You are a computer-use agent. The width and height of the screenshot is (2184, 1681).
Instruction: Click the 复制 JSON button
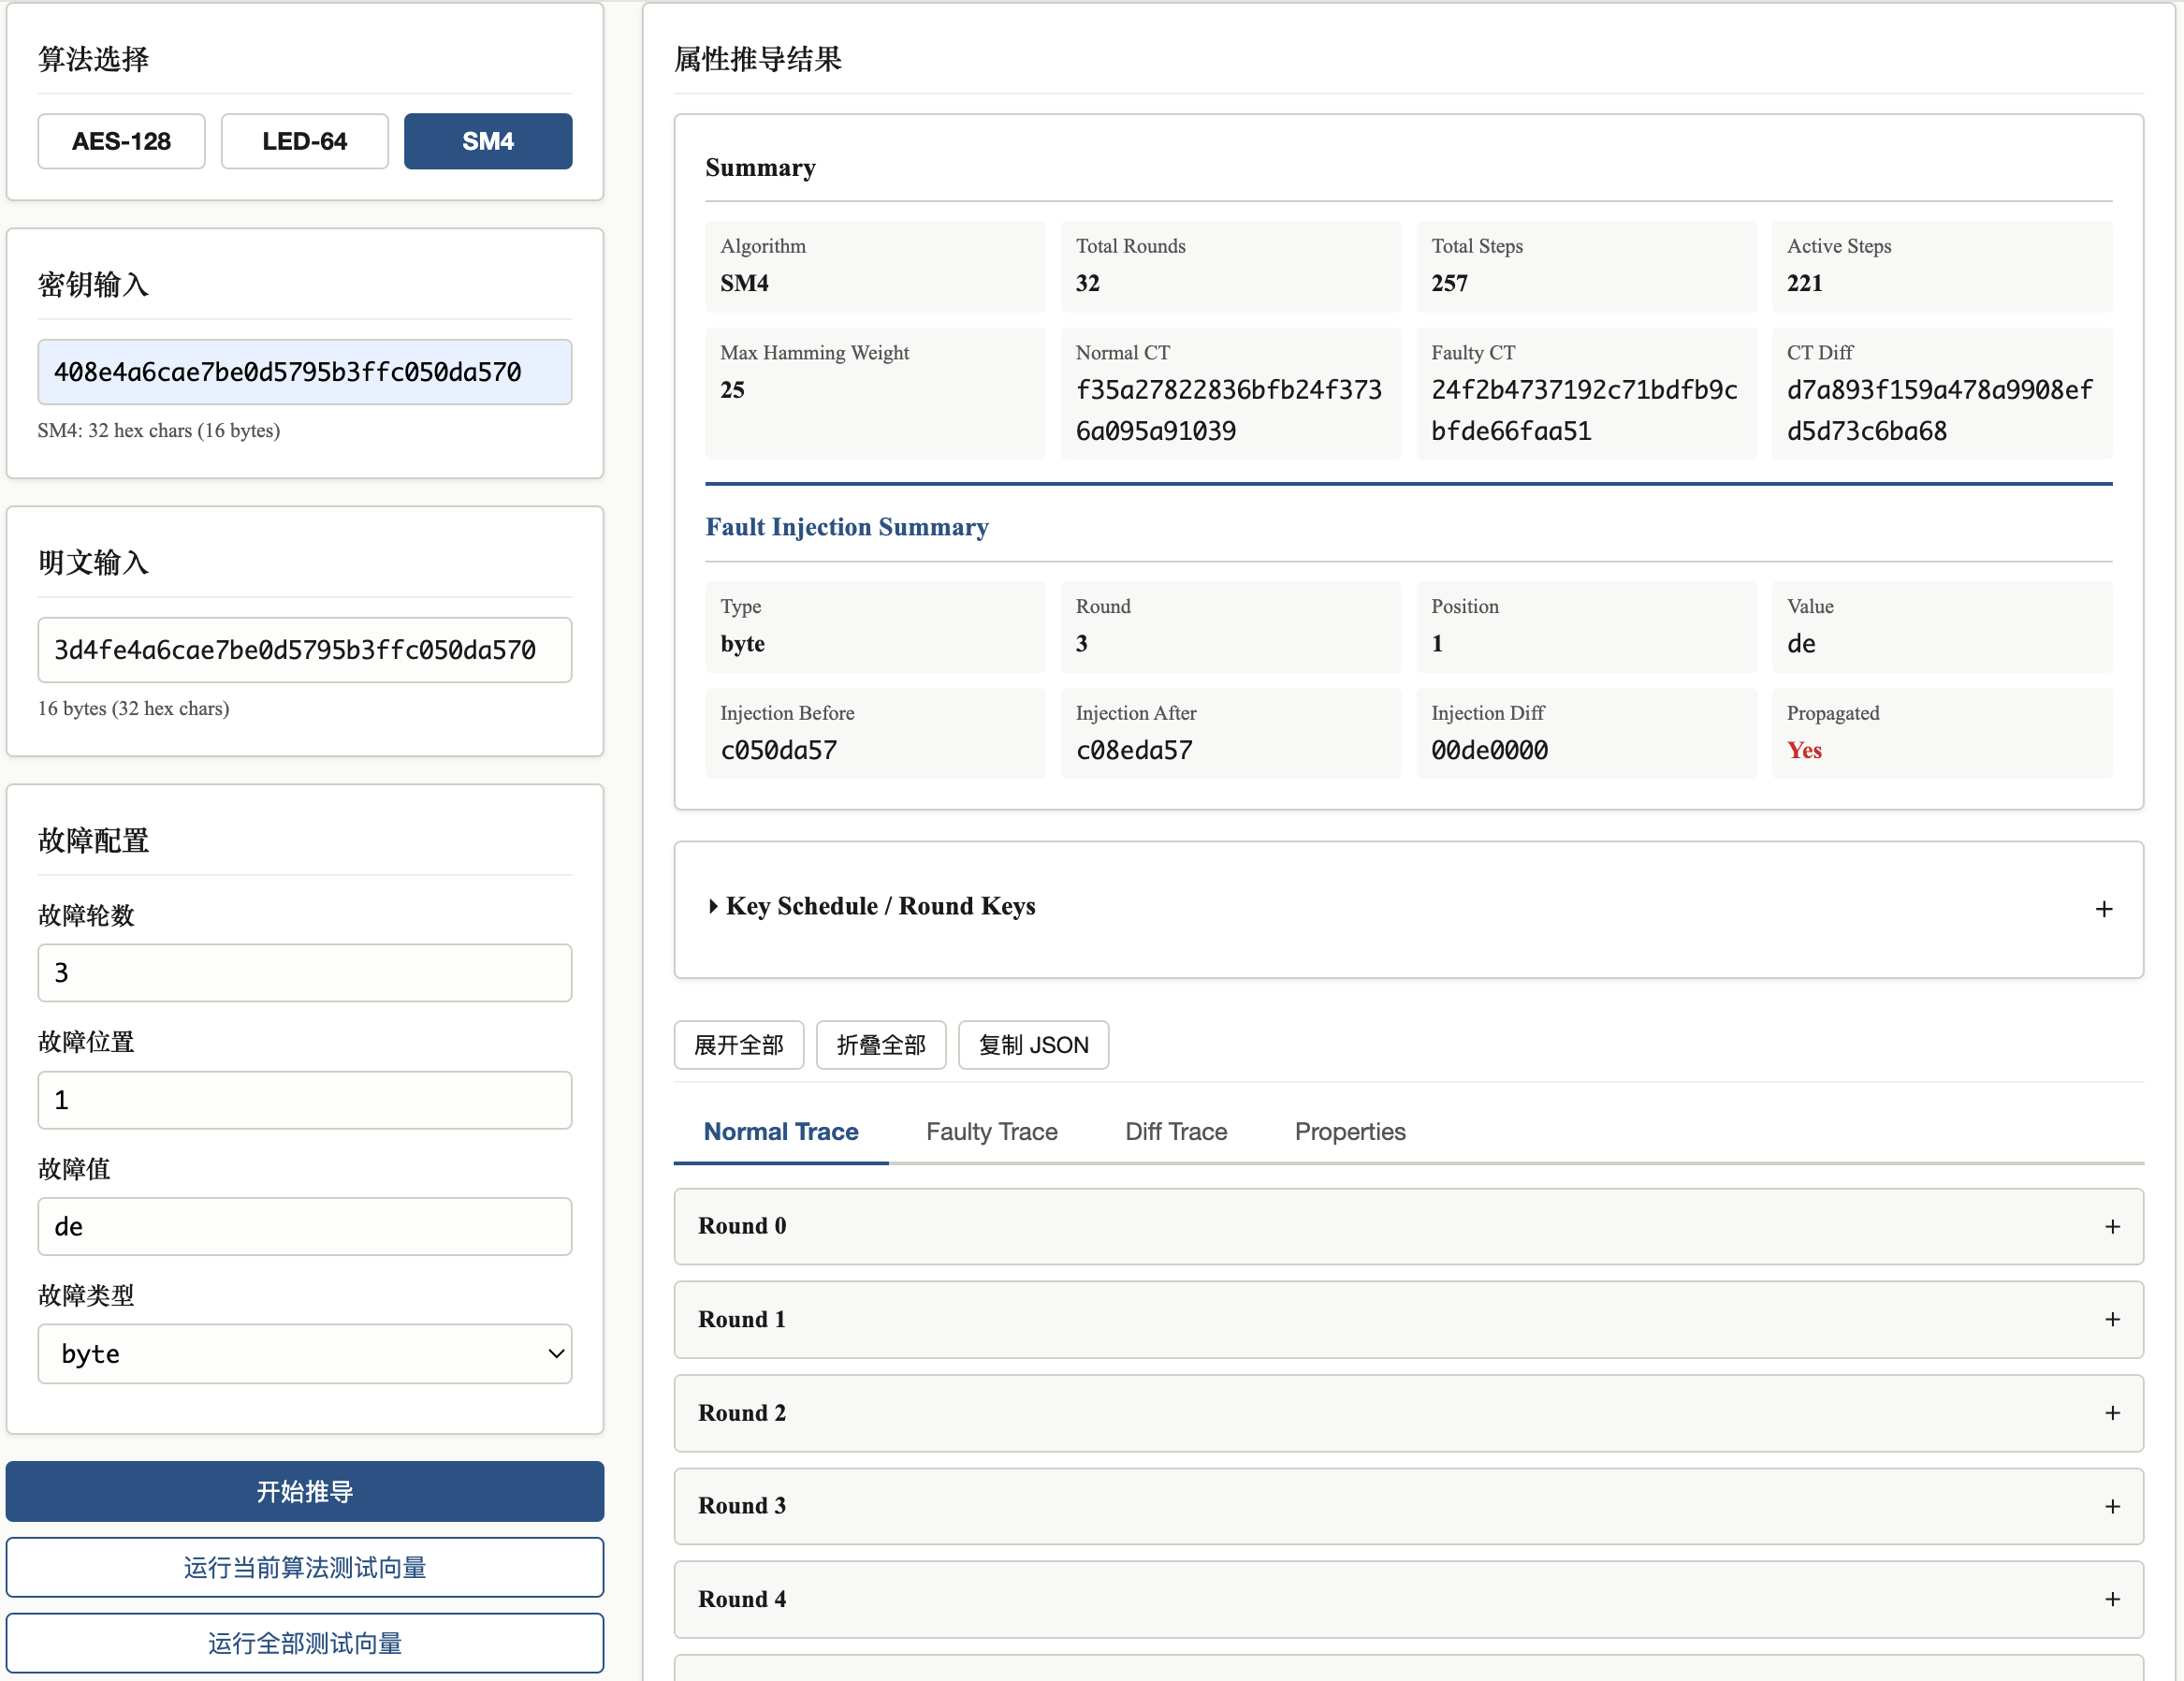(x=1032, y=1045)
